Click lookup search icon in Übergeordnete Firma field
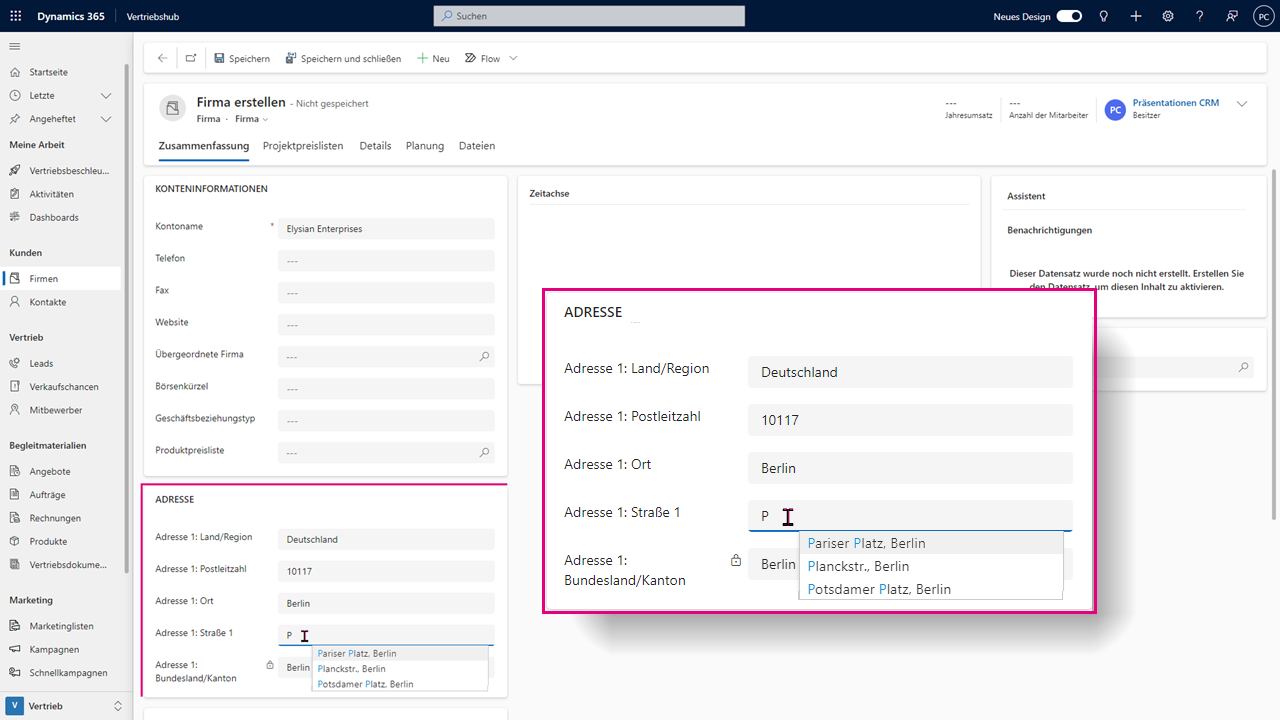 pyautogui.click(x=485, y=356)
